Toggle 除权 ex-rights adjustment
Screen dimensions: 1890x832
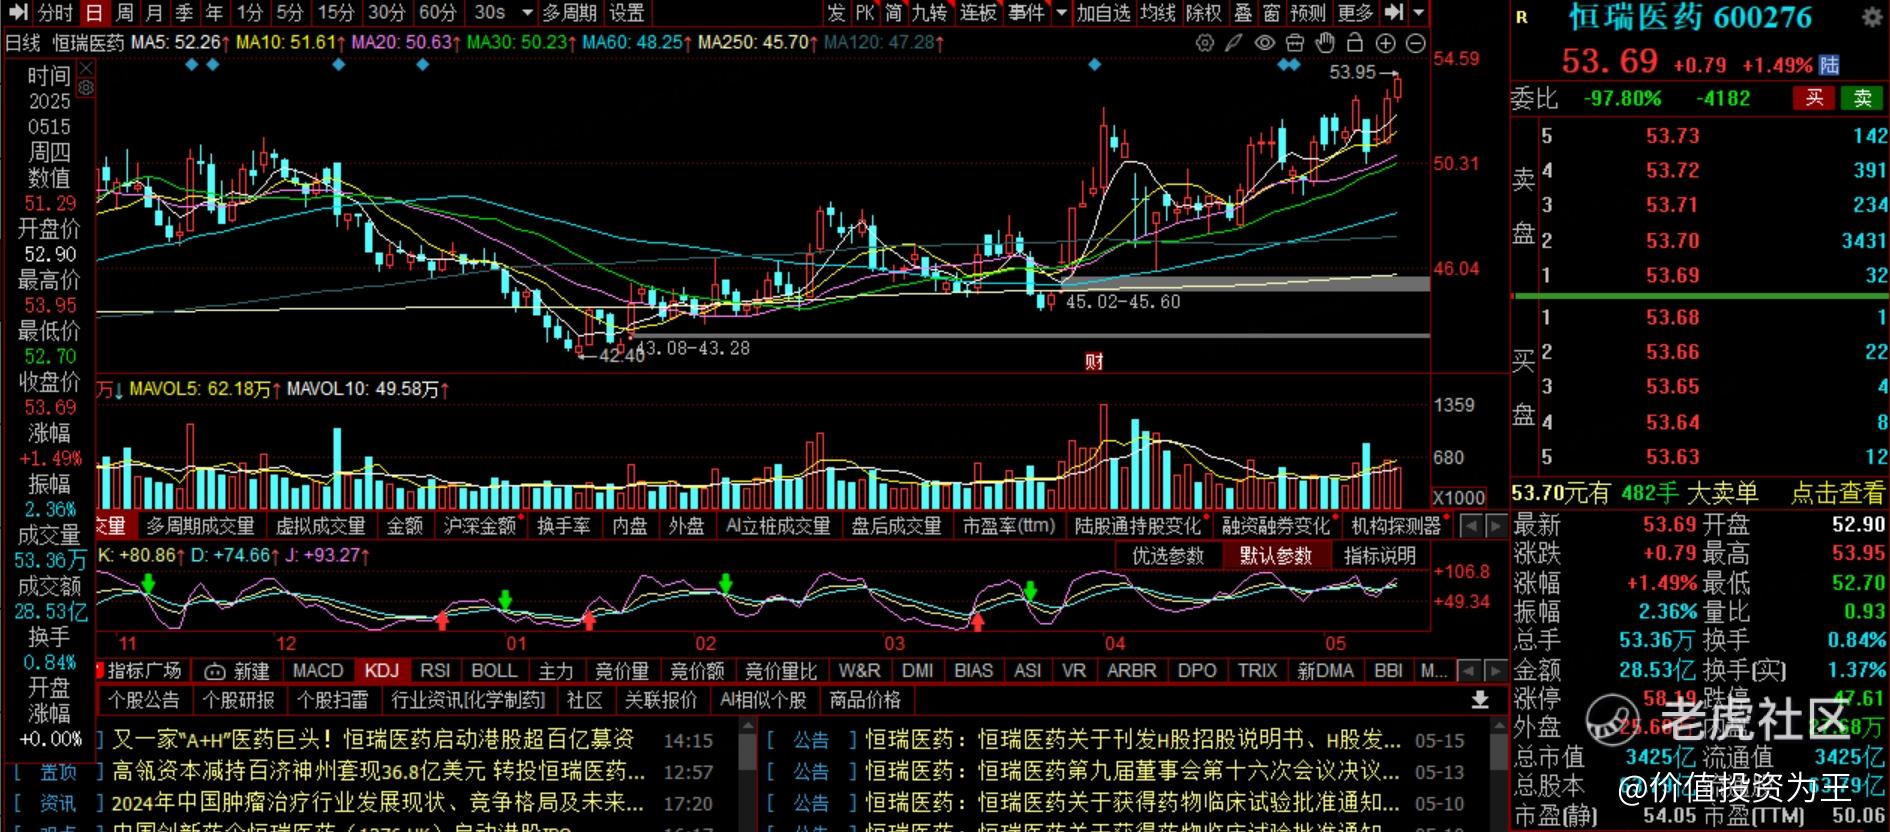(x=1204, y=13)
